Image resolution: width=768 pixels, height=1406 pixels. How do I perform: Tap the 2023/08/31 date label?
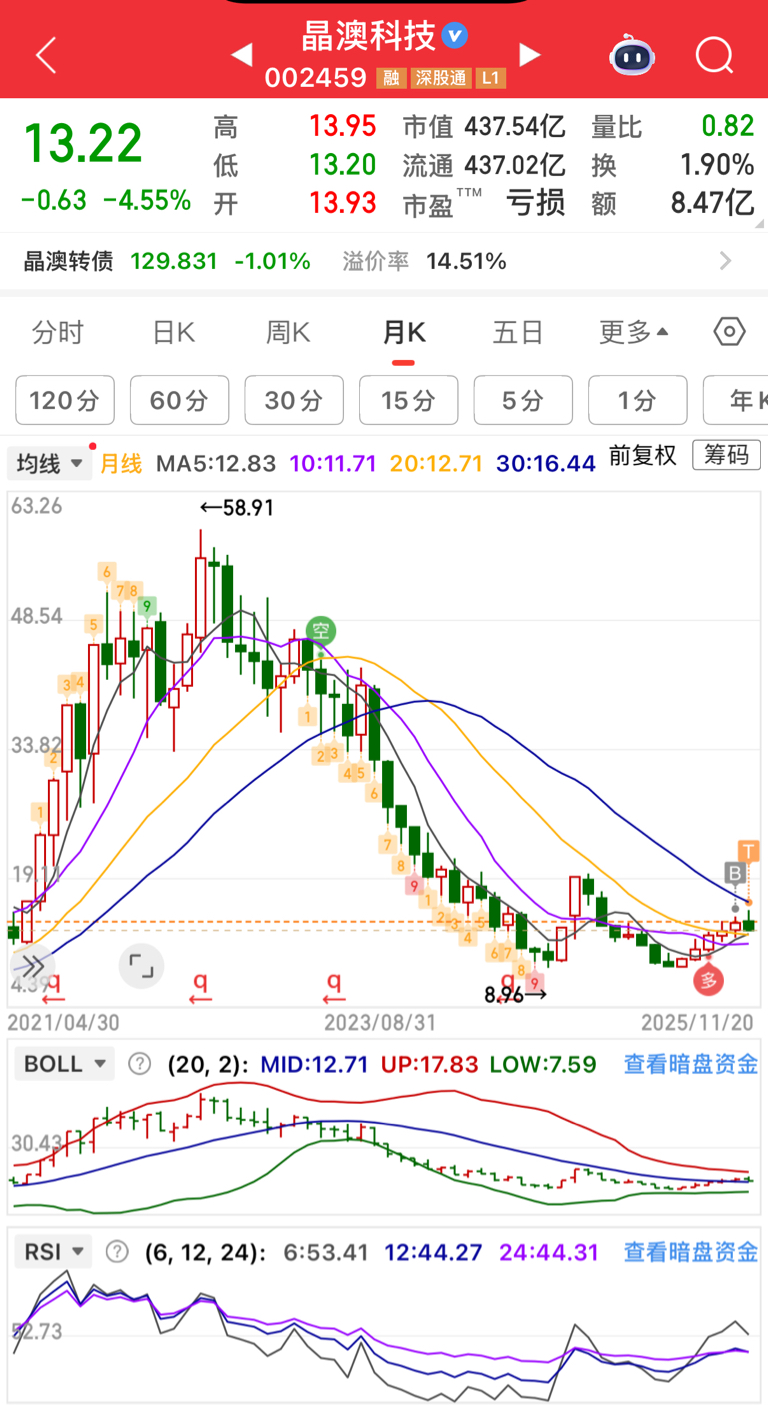click(x=380, y=1022)
